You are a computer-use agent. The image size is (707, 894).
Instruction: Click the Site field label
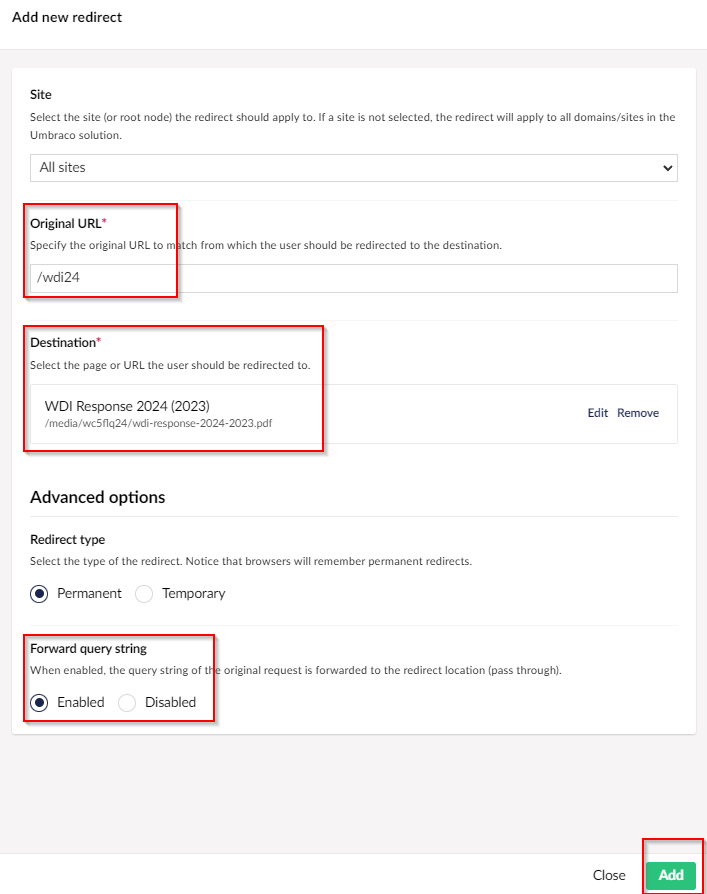click(x=40, y=95)
